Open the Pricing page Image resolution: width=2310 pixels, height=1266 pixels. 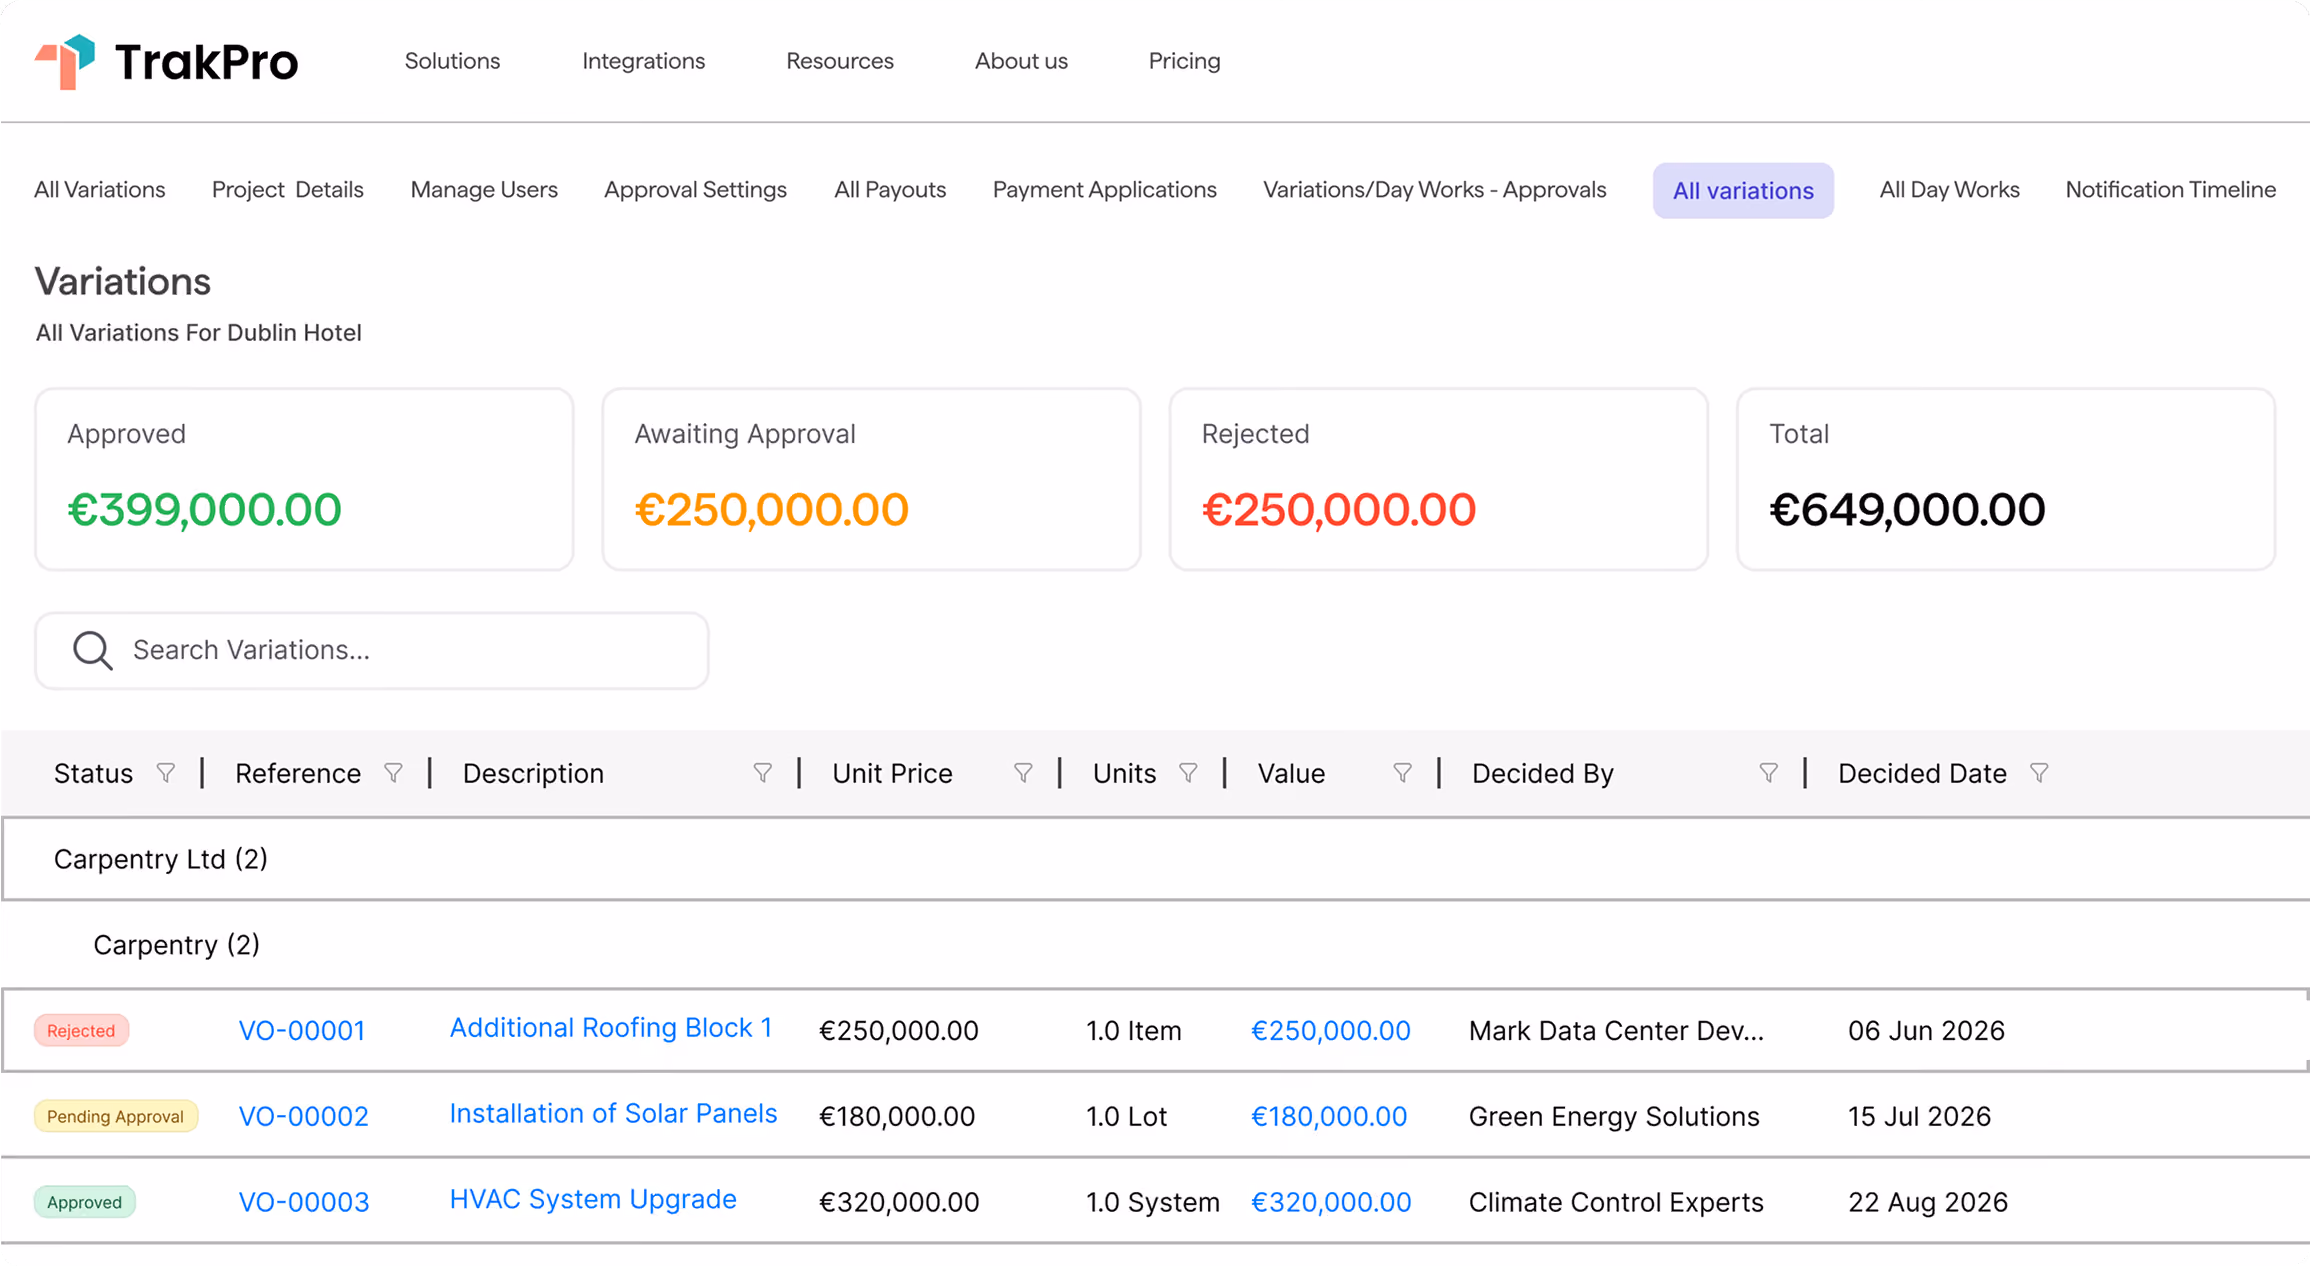(1184, 61)
